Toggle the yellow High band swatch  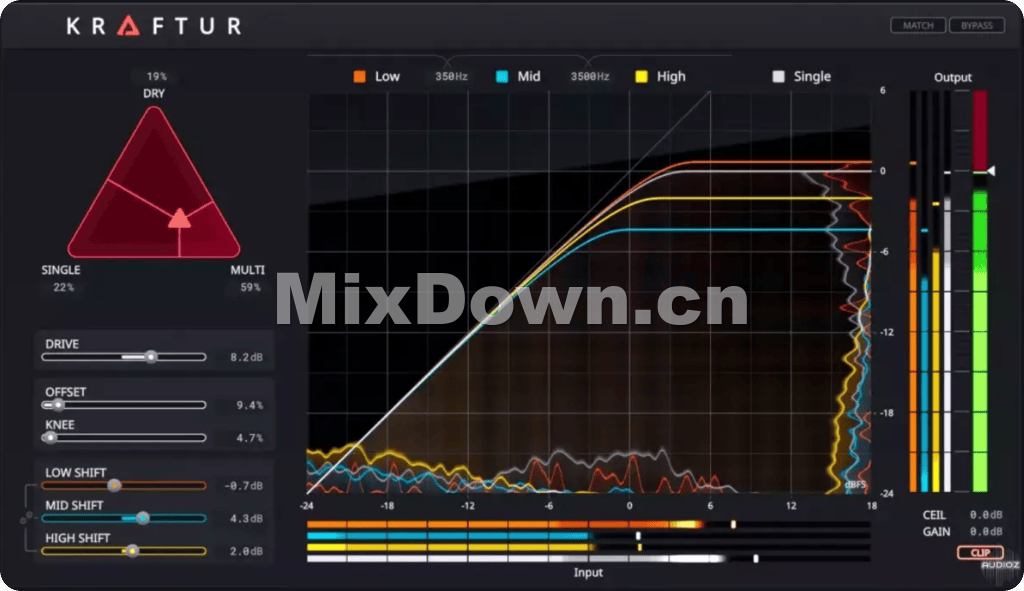click(641, 76)
